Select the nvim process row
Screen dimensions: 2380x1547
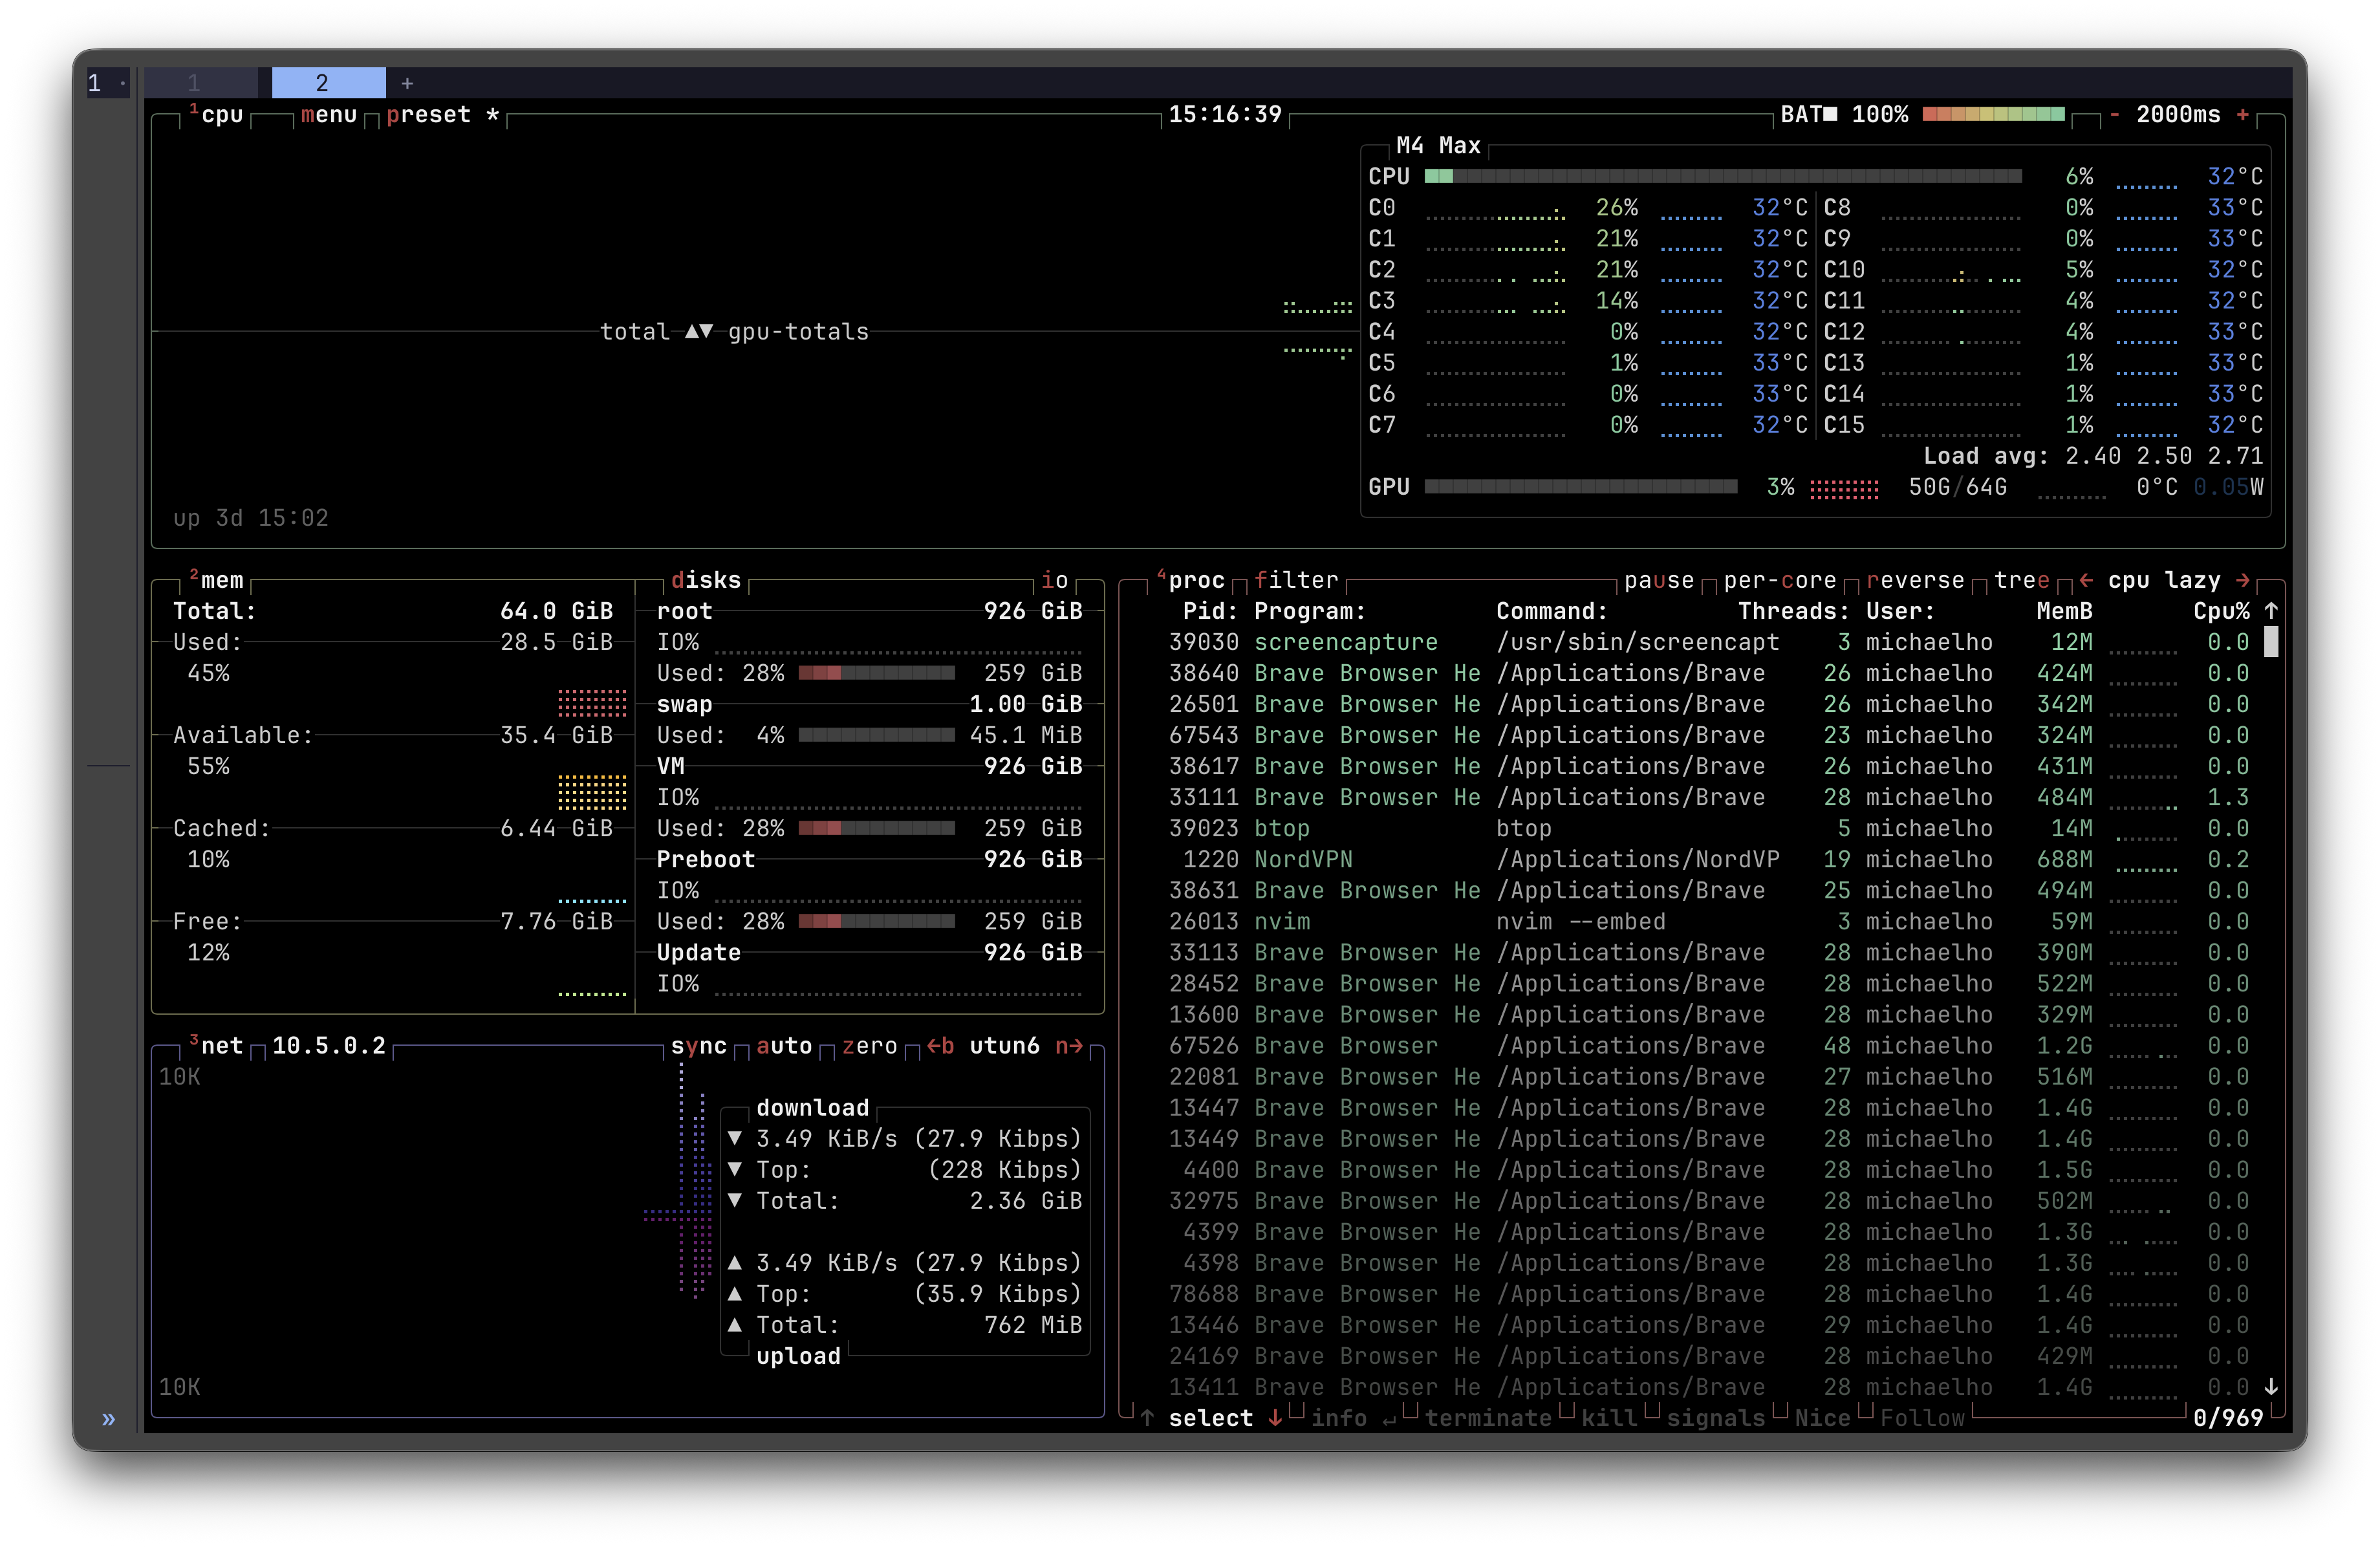(x=1709, y=921)
